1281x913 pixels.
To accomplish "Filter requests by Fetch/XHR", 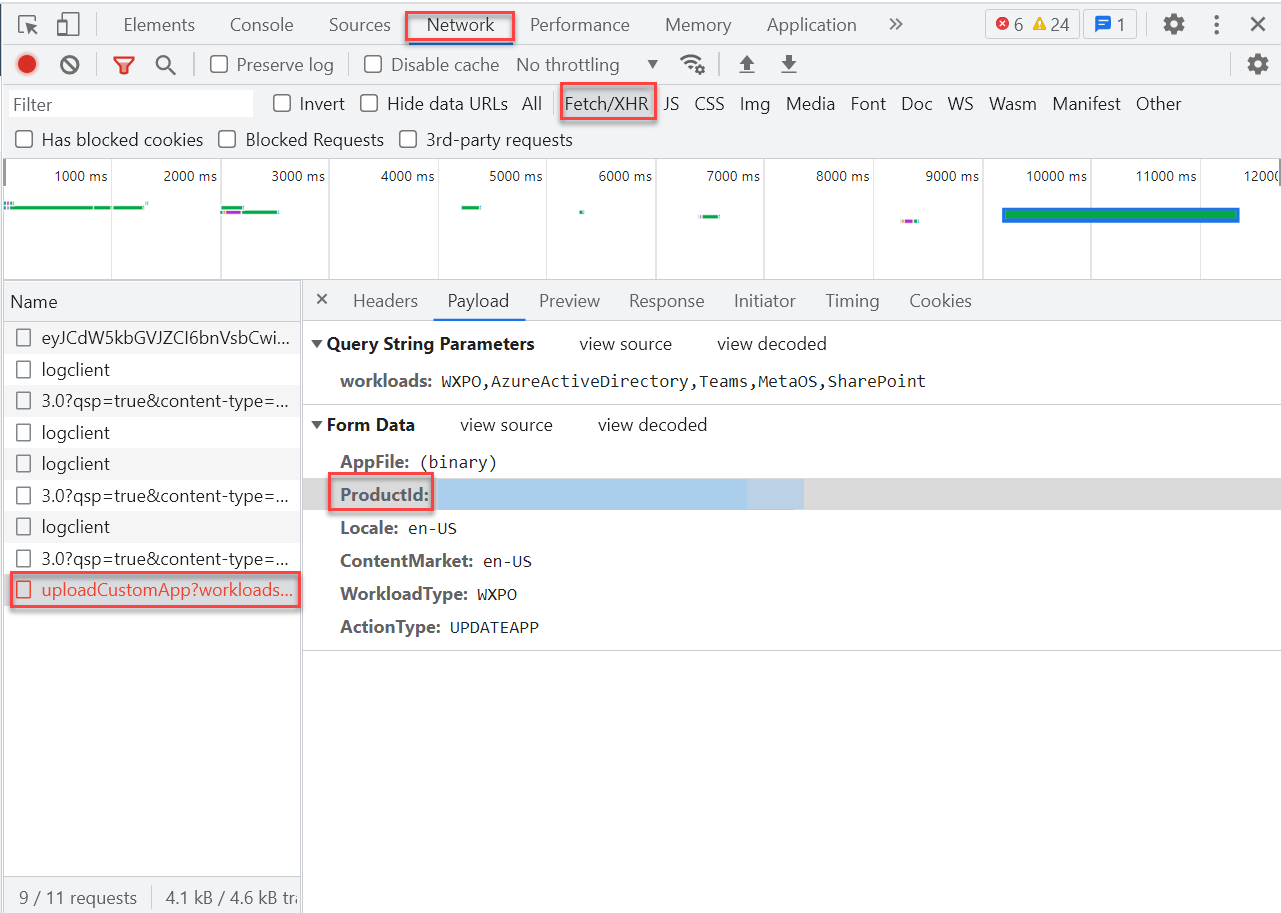I will [606, 104].
